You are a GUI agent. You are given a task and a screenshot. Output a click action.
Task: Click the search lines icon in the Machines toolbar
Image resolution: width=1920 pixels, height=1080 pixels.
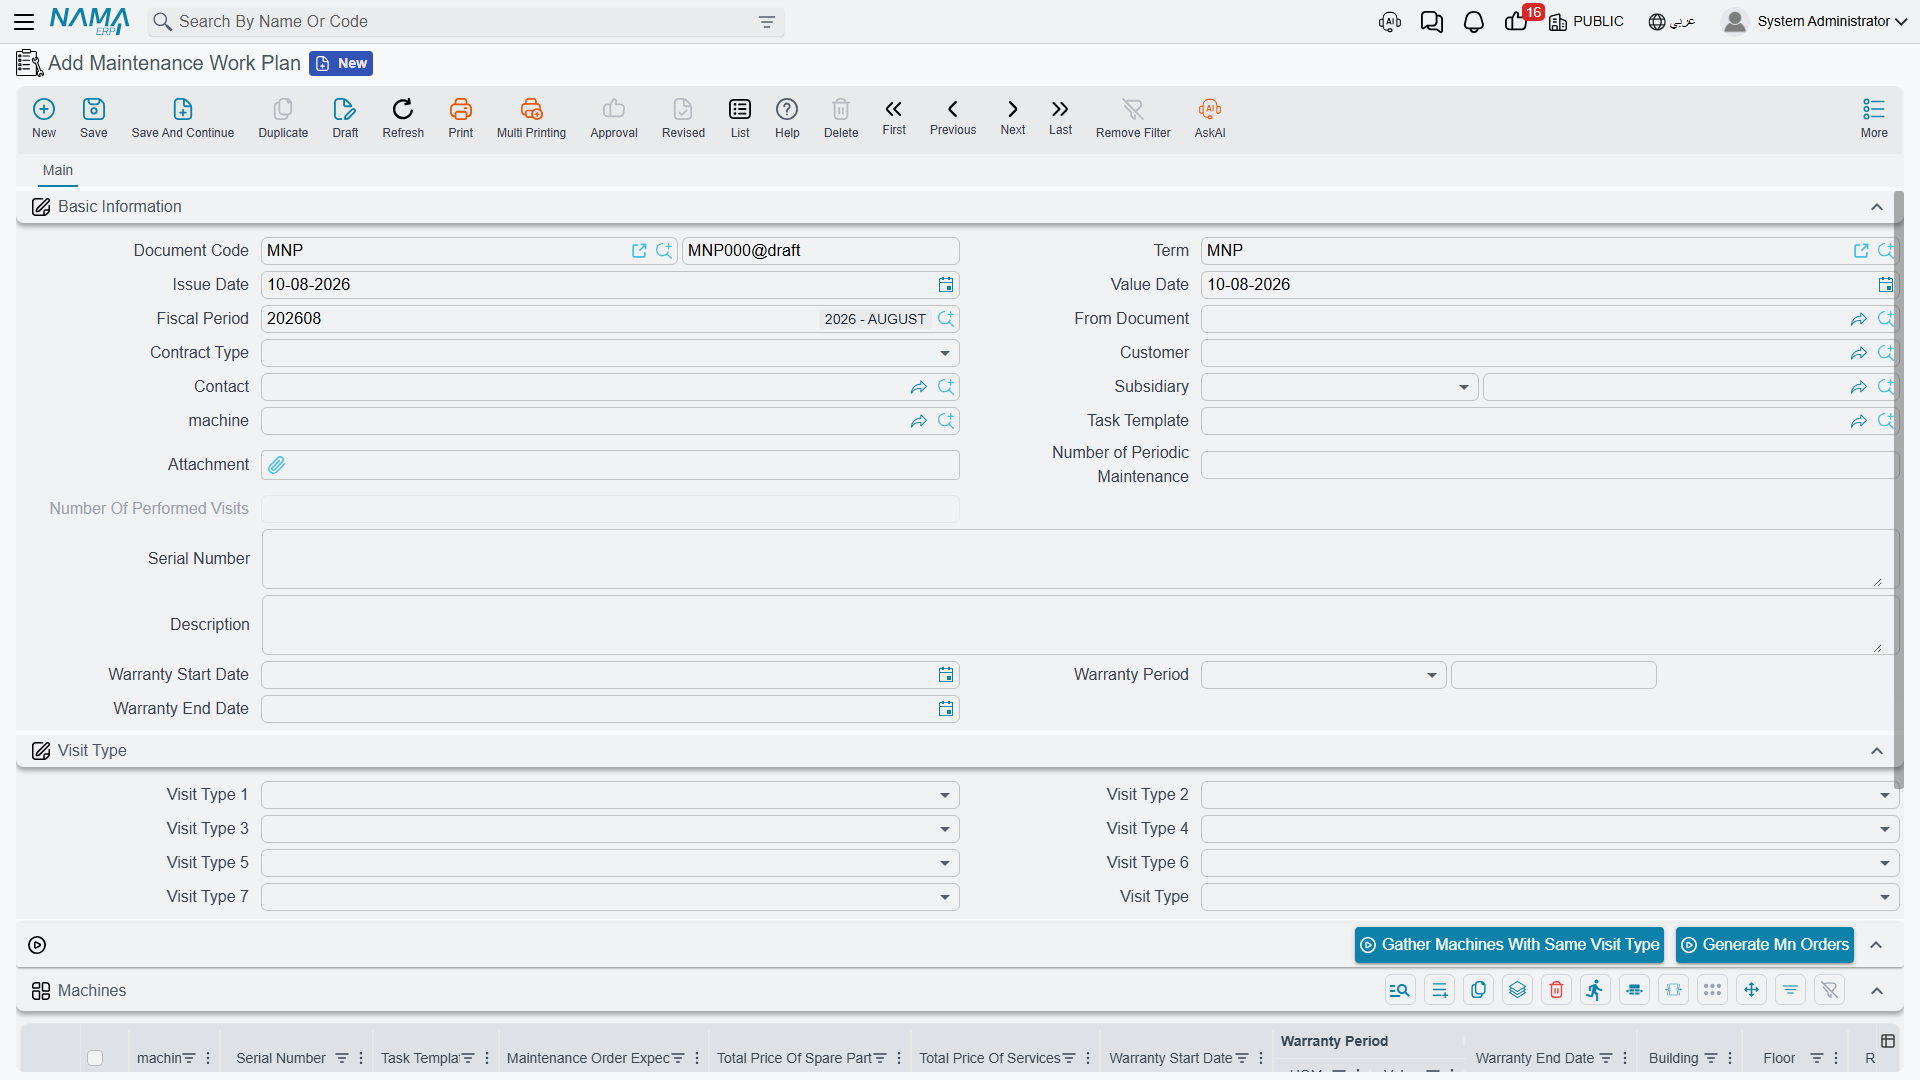(1401, 990)
